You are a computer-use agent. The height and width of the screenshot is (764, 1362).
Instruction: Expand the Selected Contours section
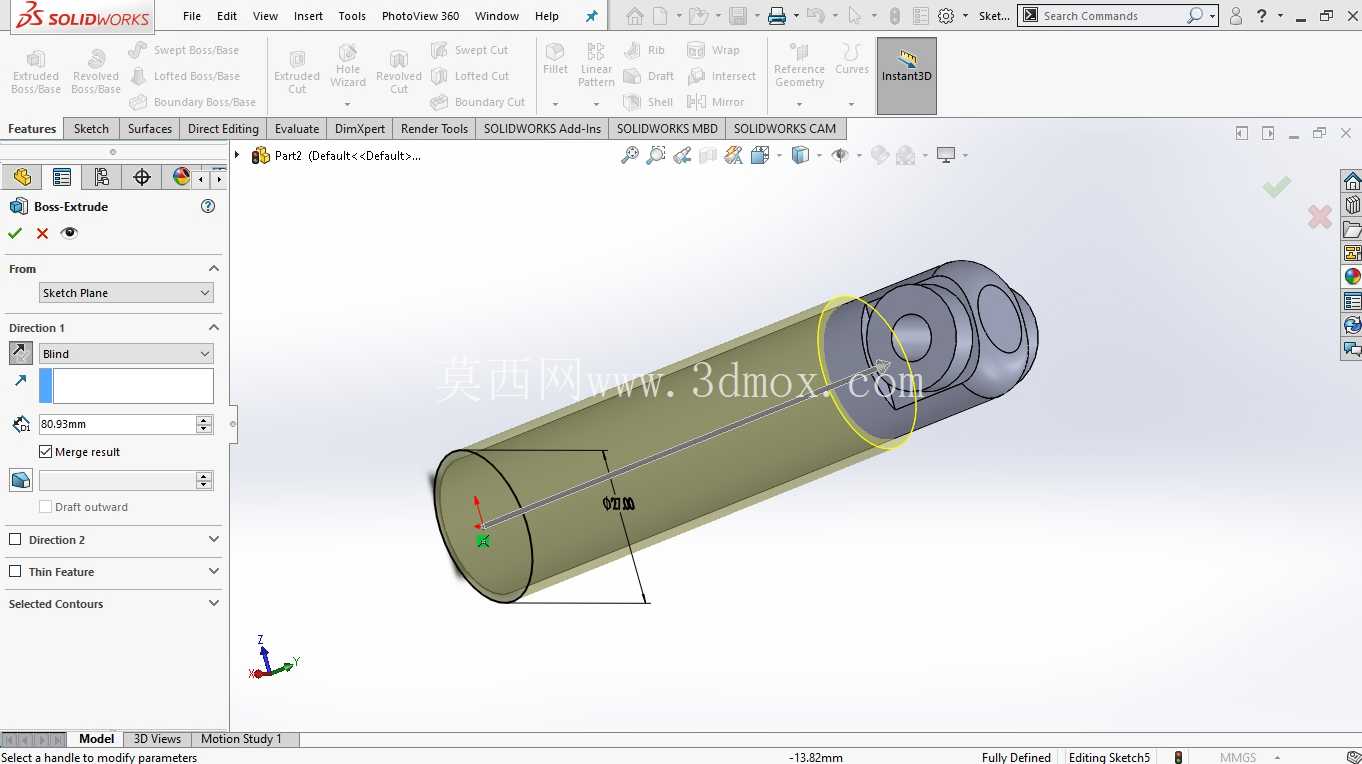pos(214,604)
